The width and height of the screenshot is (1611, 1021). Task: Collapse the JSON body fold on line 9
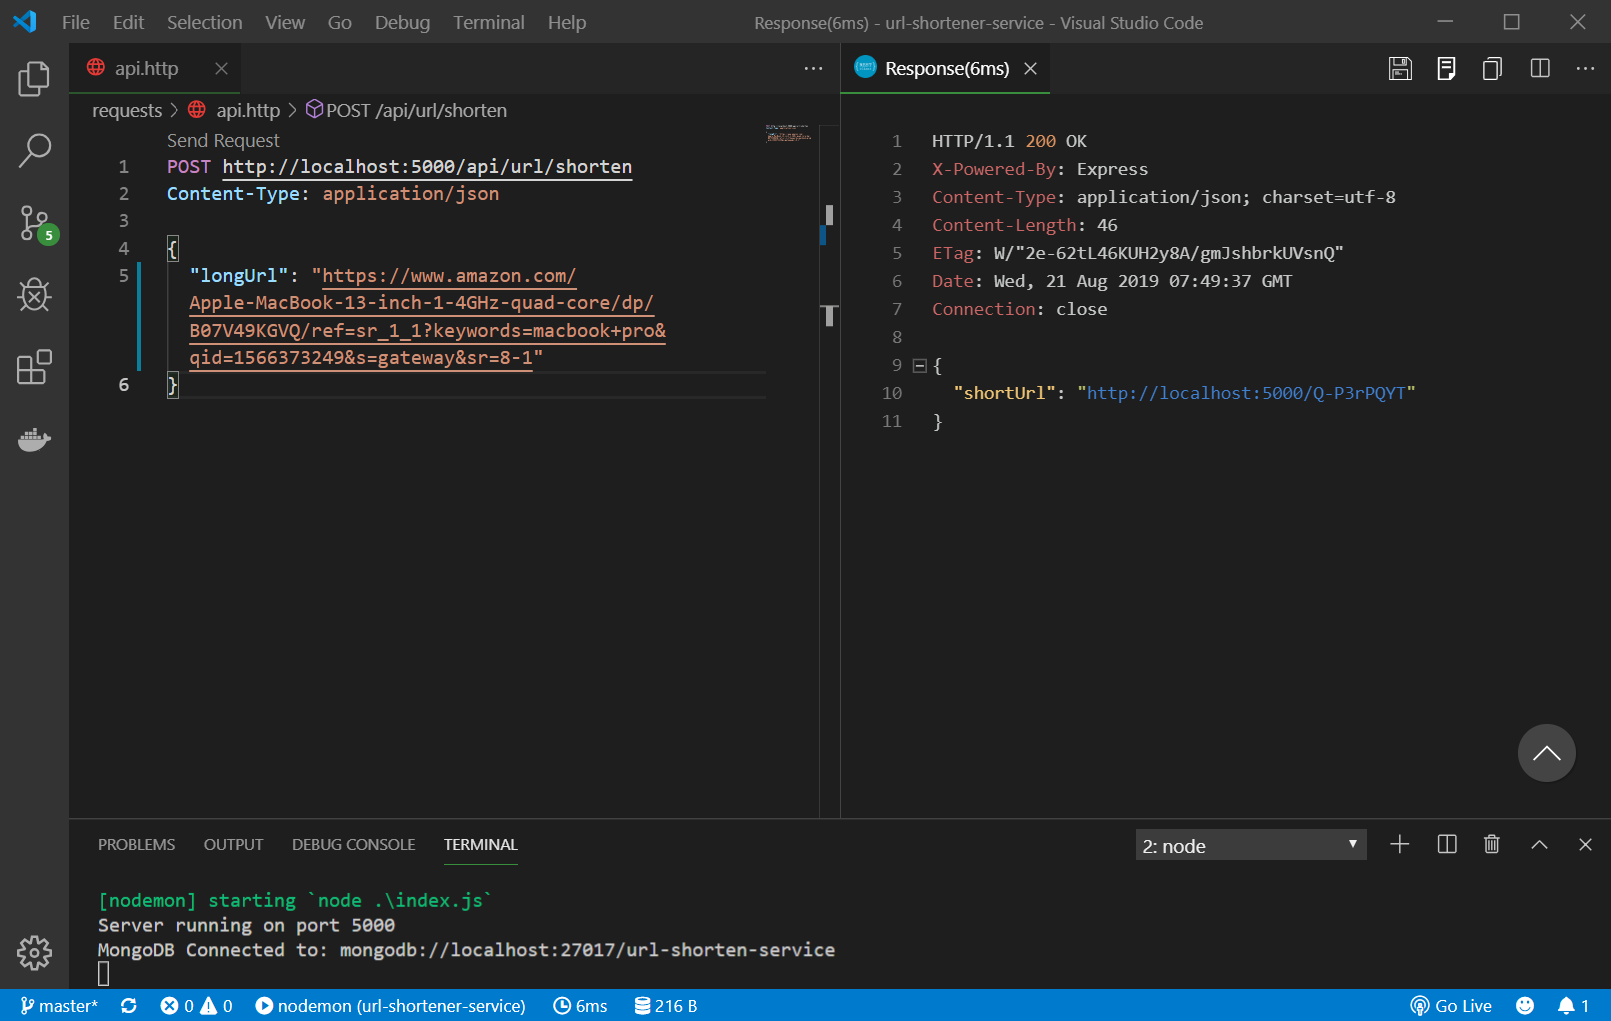[x=920, y=366]
